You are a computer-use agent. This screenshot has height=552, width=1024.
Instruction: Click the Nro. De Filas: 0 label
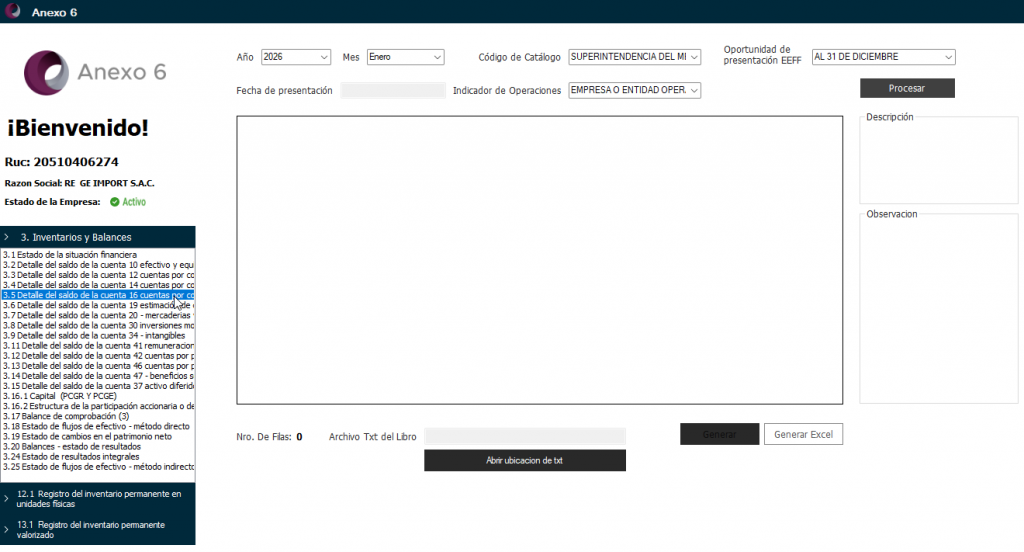coord(269,437)
